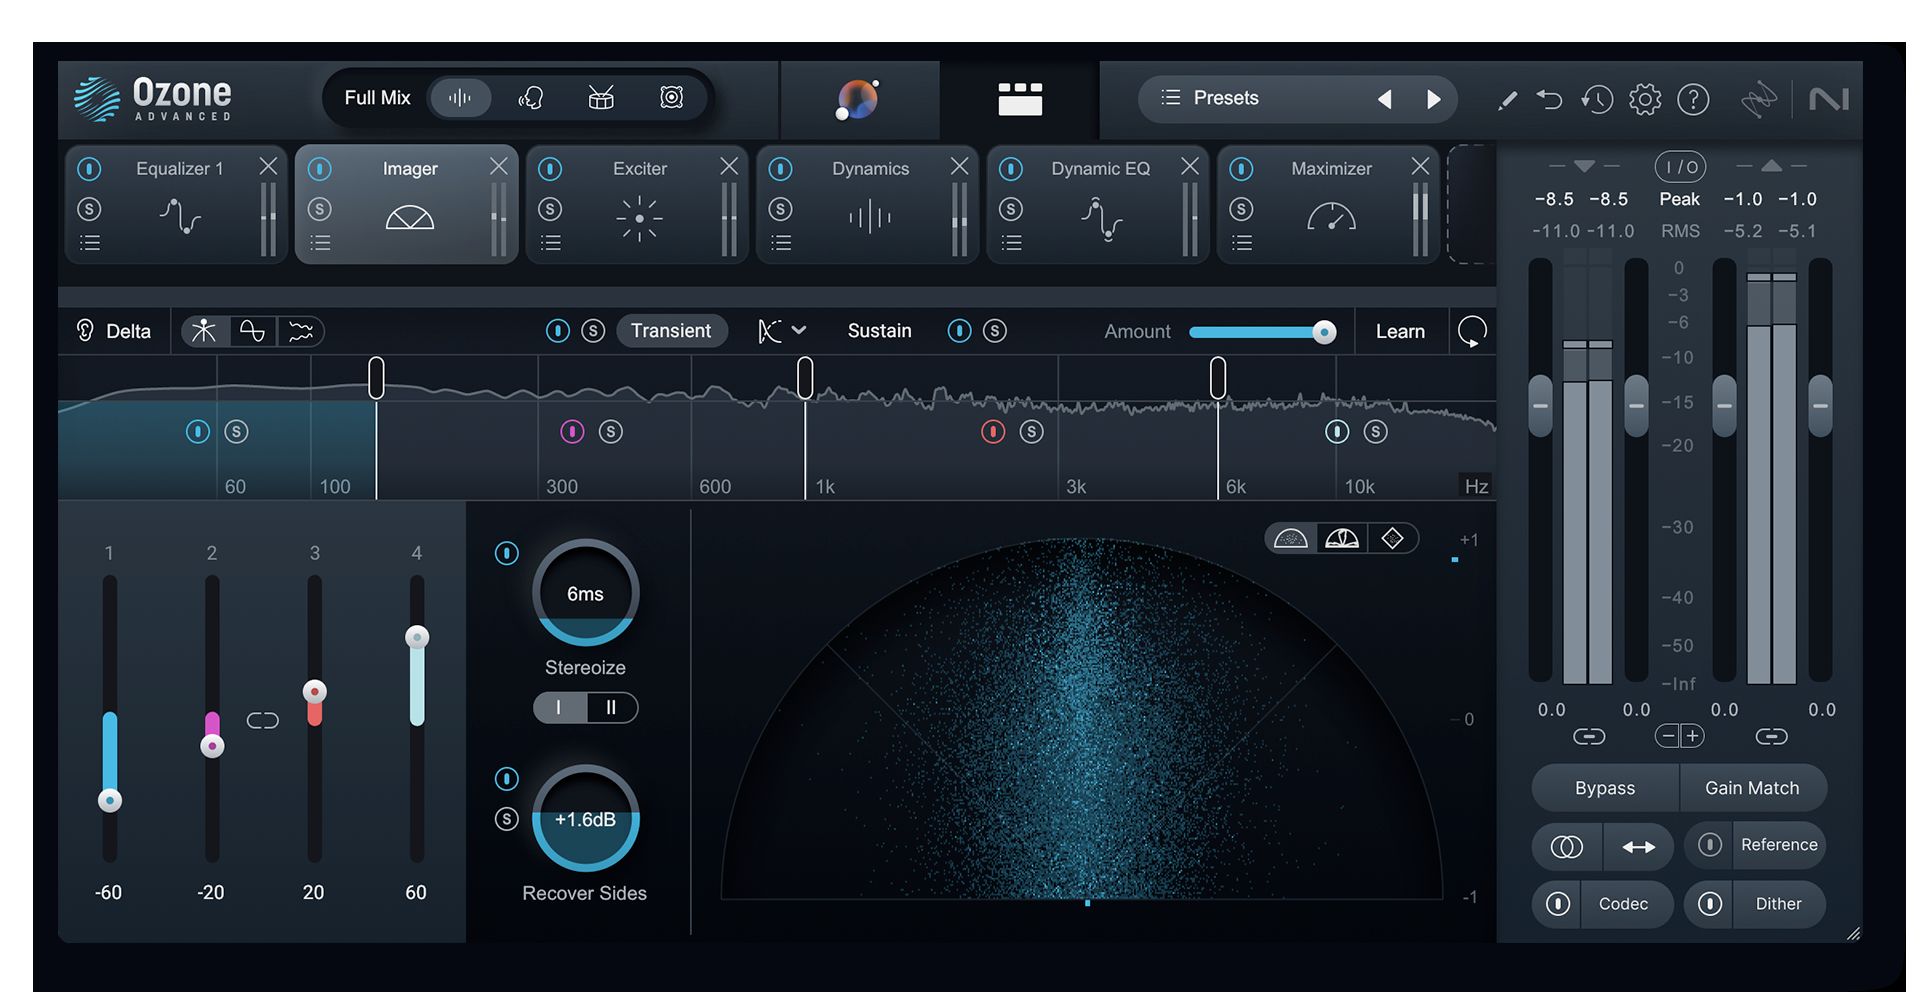Open the Master Assistant orb icon

(857, 99)
